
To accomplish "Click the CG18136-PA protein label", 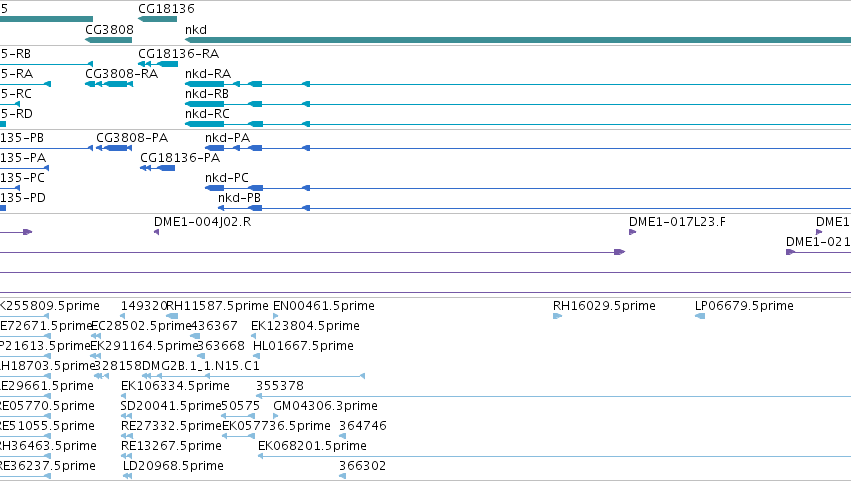I will point(180,158).
